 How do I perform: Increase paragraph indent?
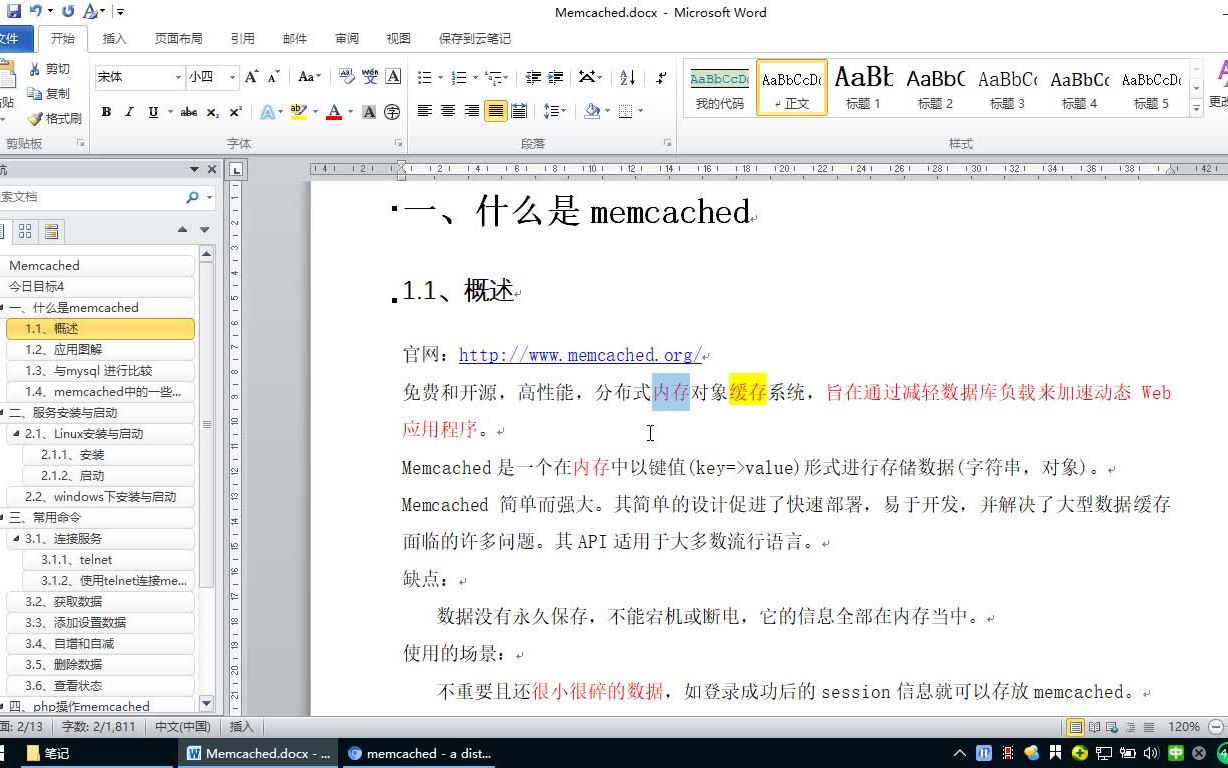tap(556, 77)
